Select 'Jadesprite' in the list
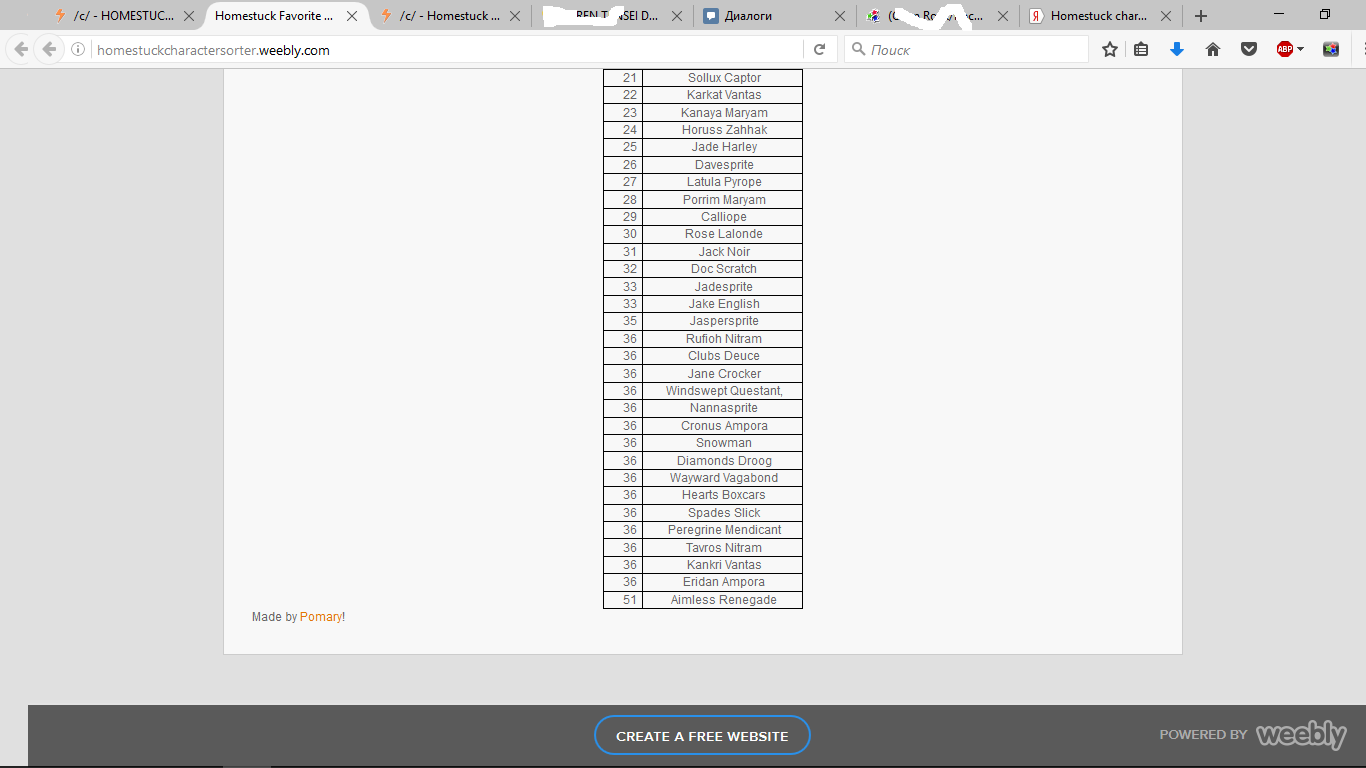1366x768 pixels. 724,287
